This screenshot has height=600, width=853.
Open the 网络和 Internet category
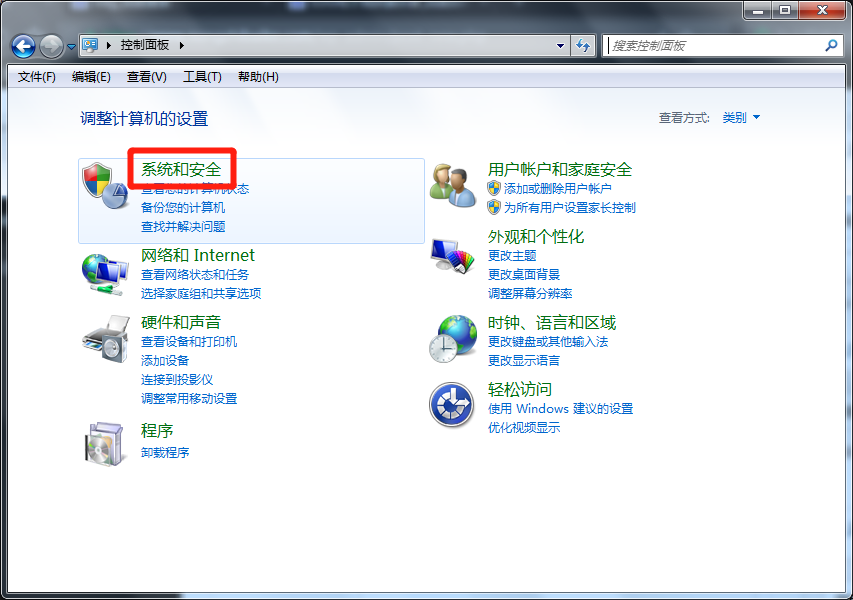197,255
